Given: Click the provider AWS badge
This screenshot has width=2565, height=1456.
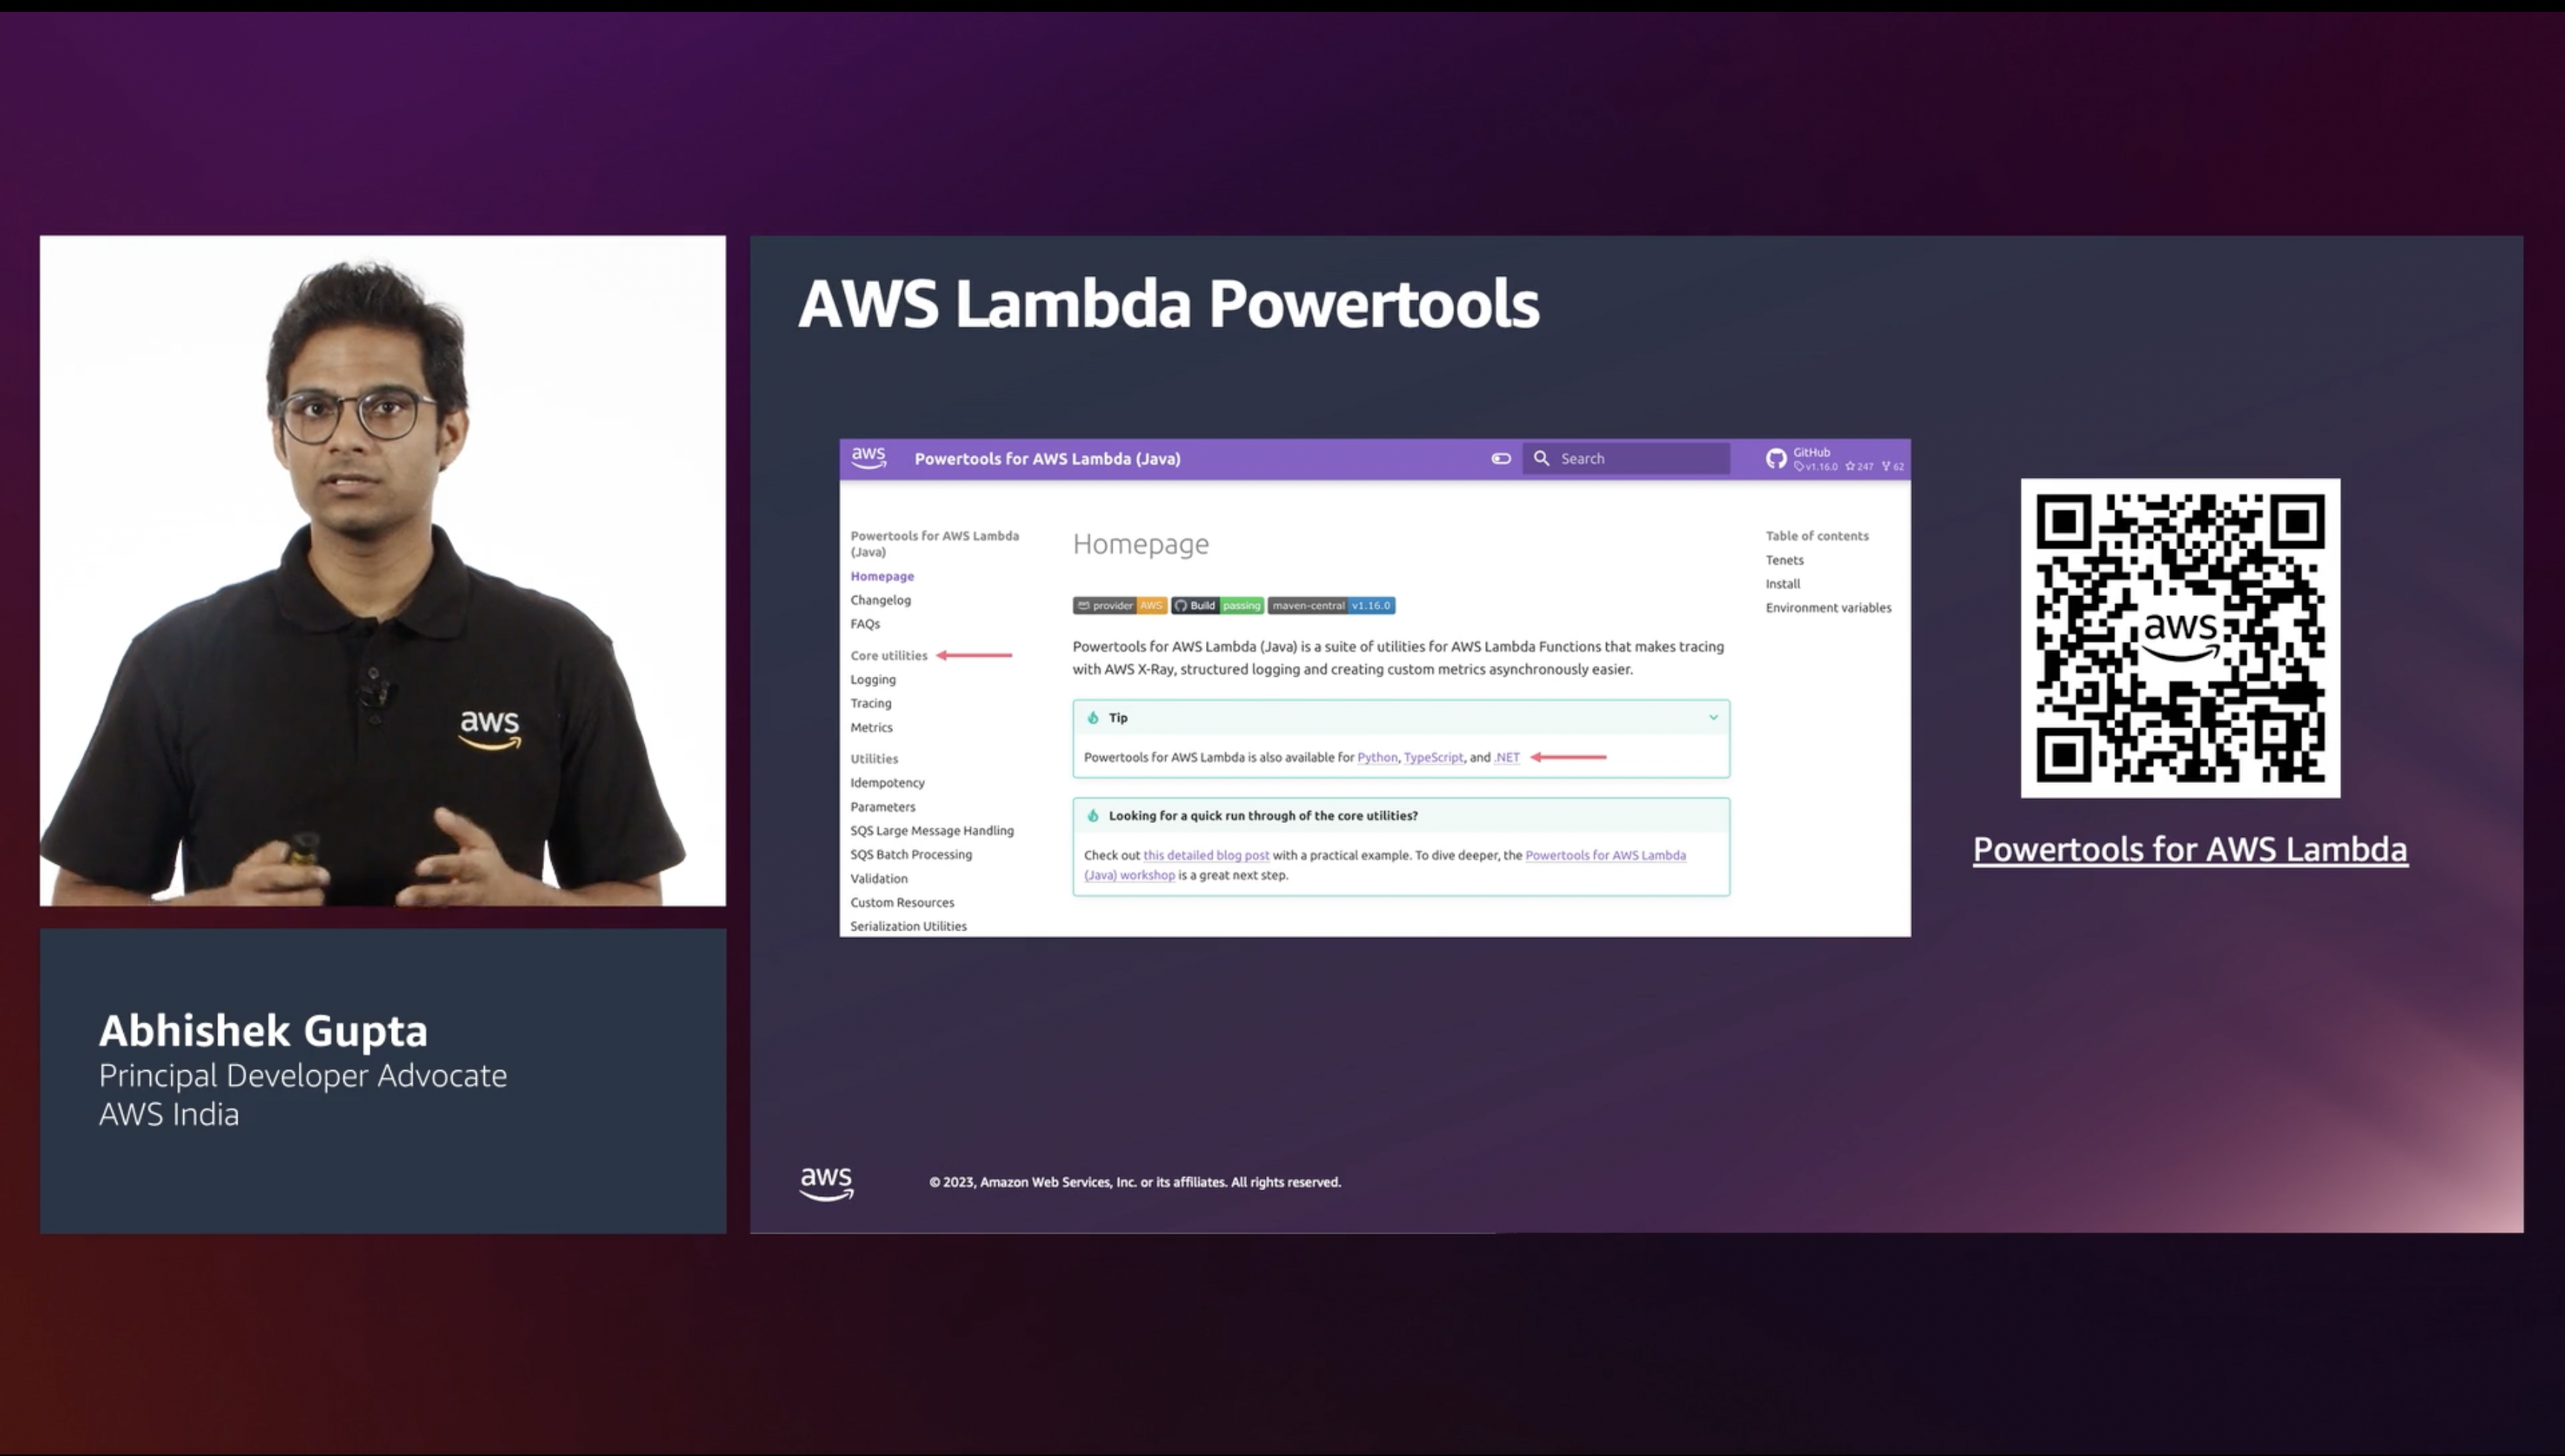Looking at the screenshot, I should 1119,605.
